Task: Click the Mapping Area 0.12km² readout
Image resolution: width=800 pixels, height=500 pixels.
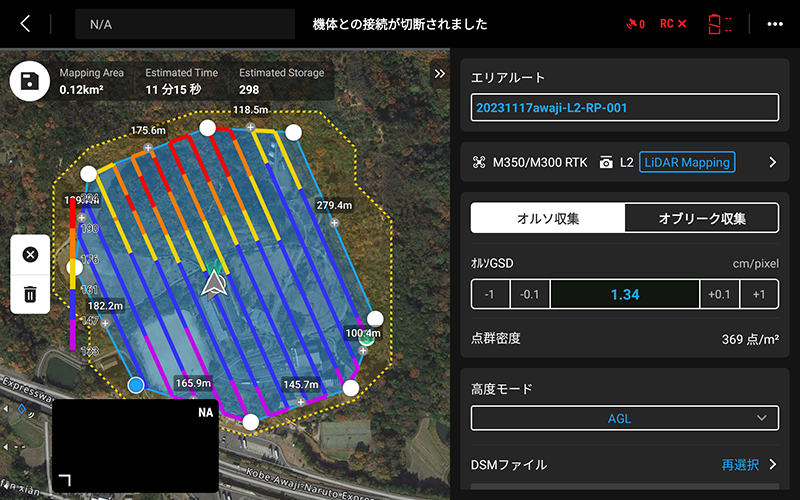Action: tap(91, 82)
